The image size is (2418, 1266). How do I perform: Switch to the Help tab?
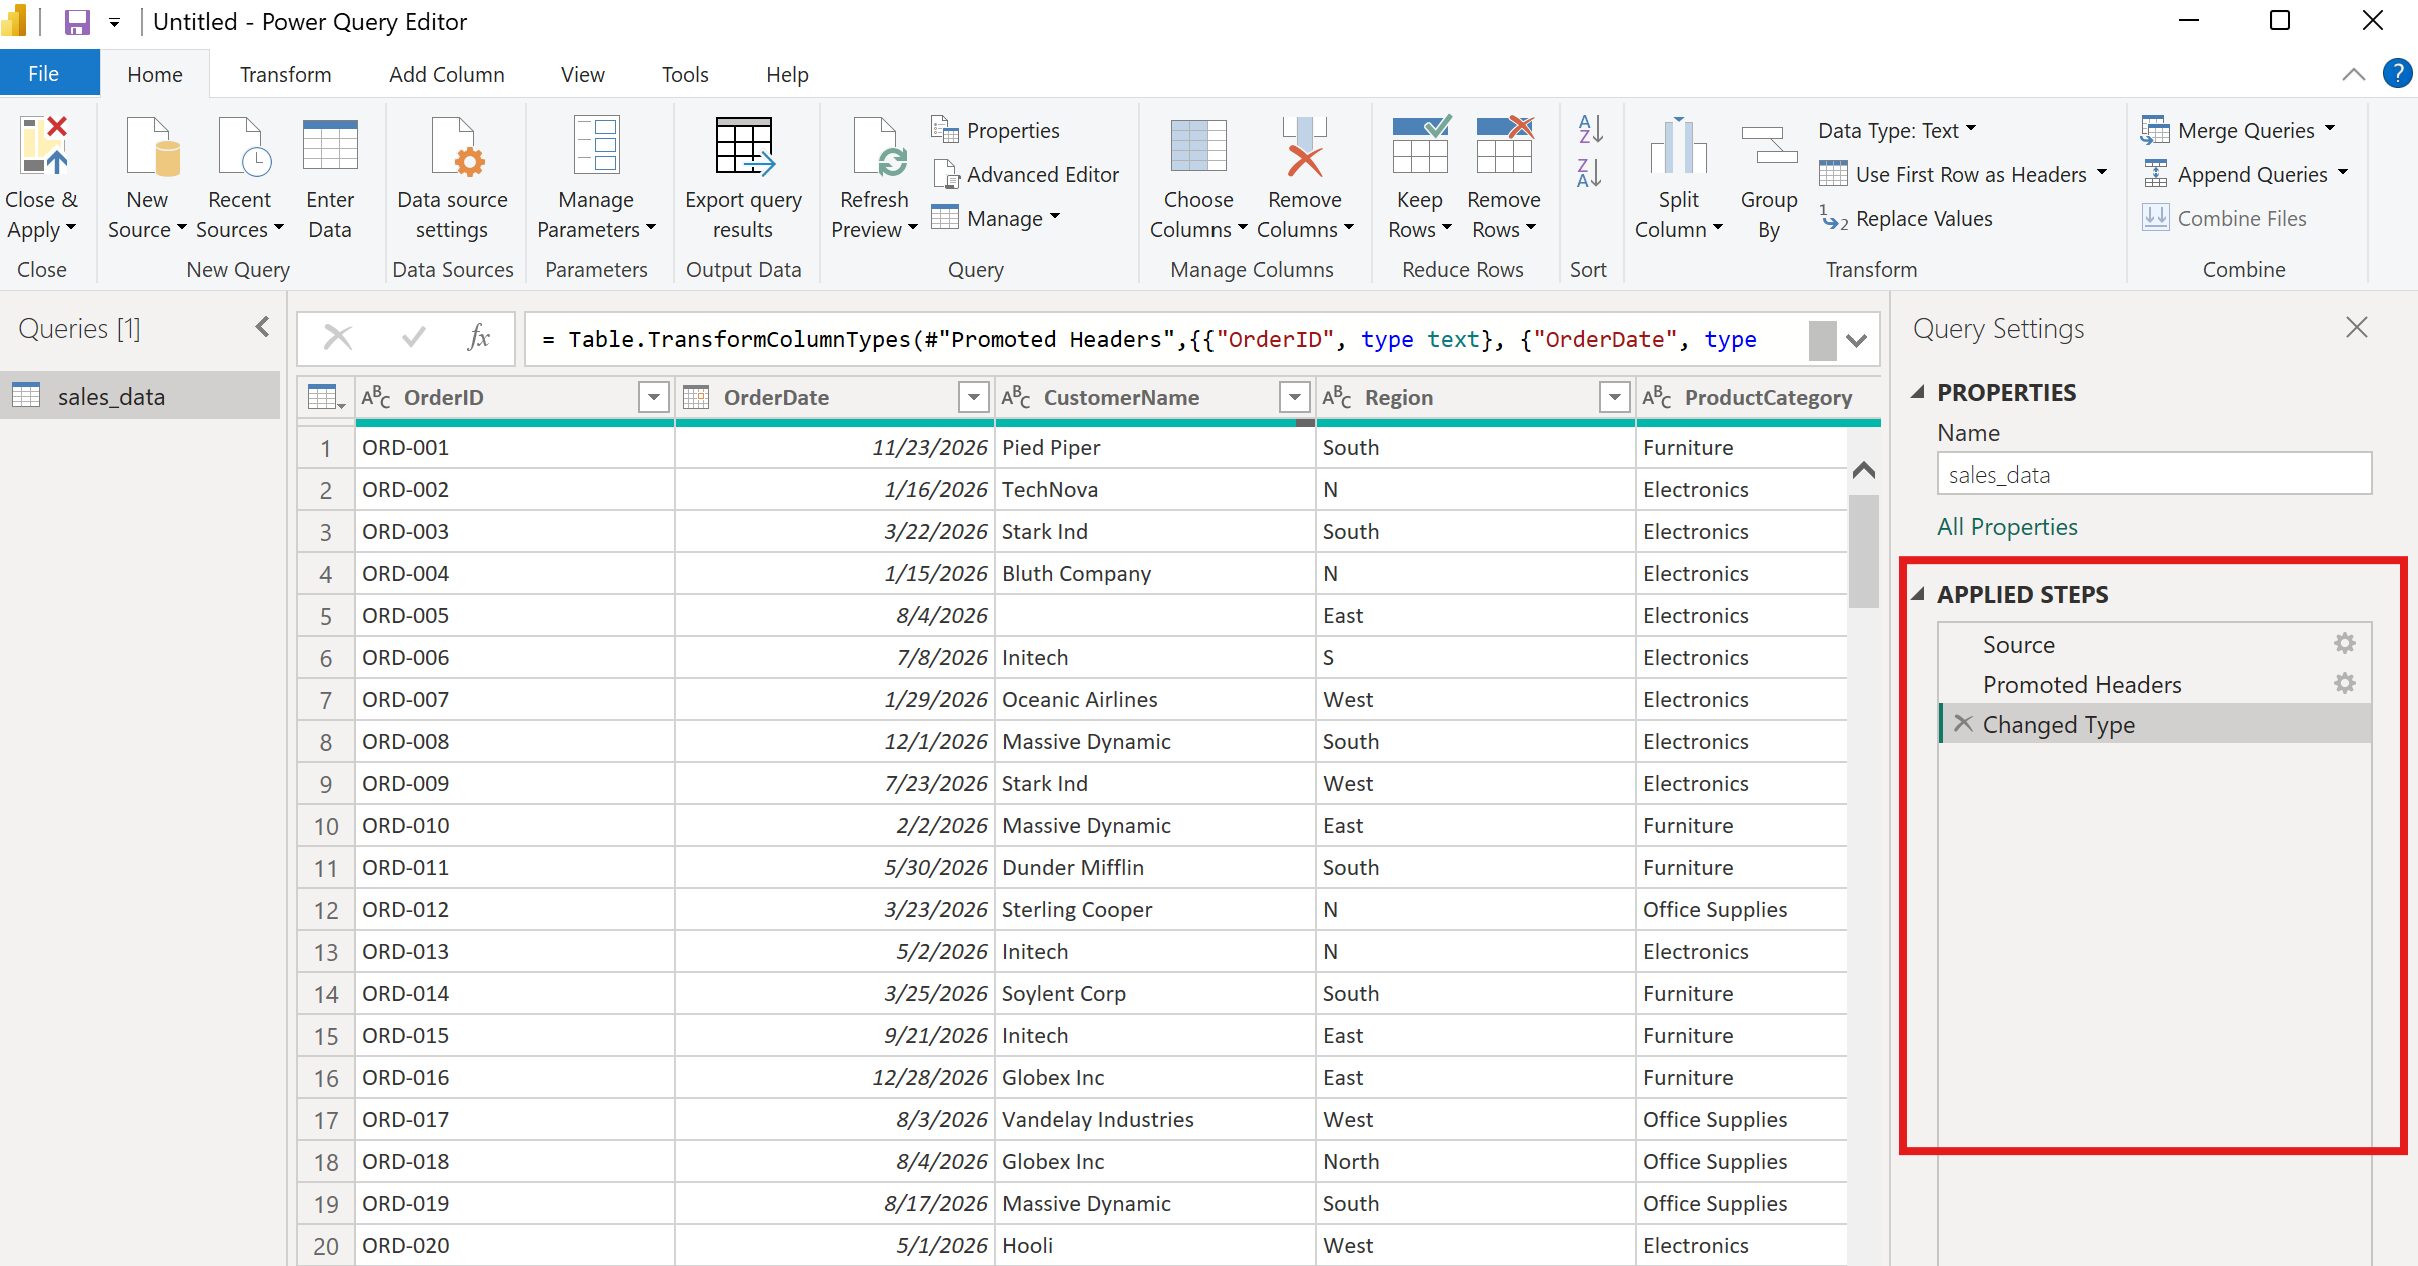click(x=787, y=74)
